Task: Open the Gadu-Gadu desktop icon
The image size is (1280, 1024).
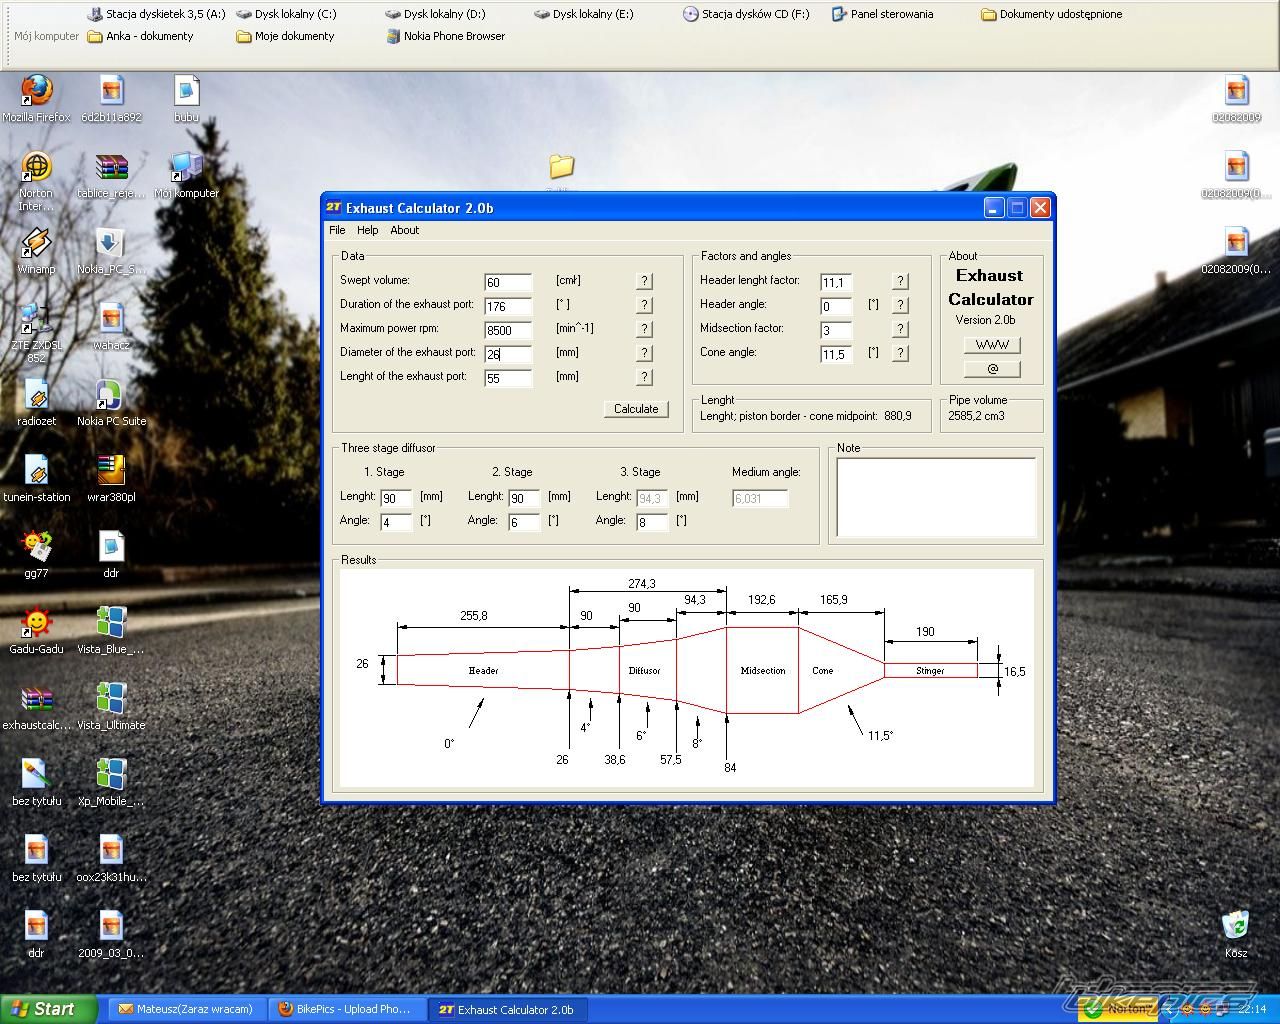Action: (36, 625)
